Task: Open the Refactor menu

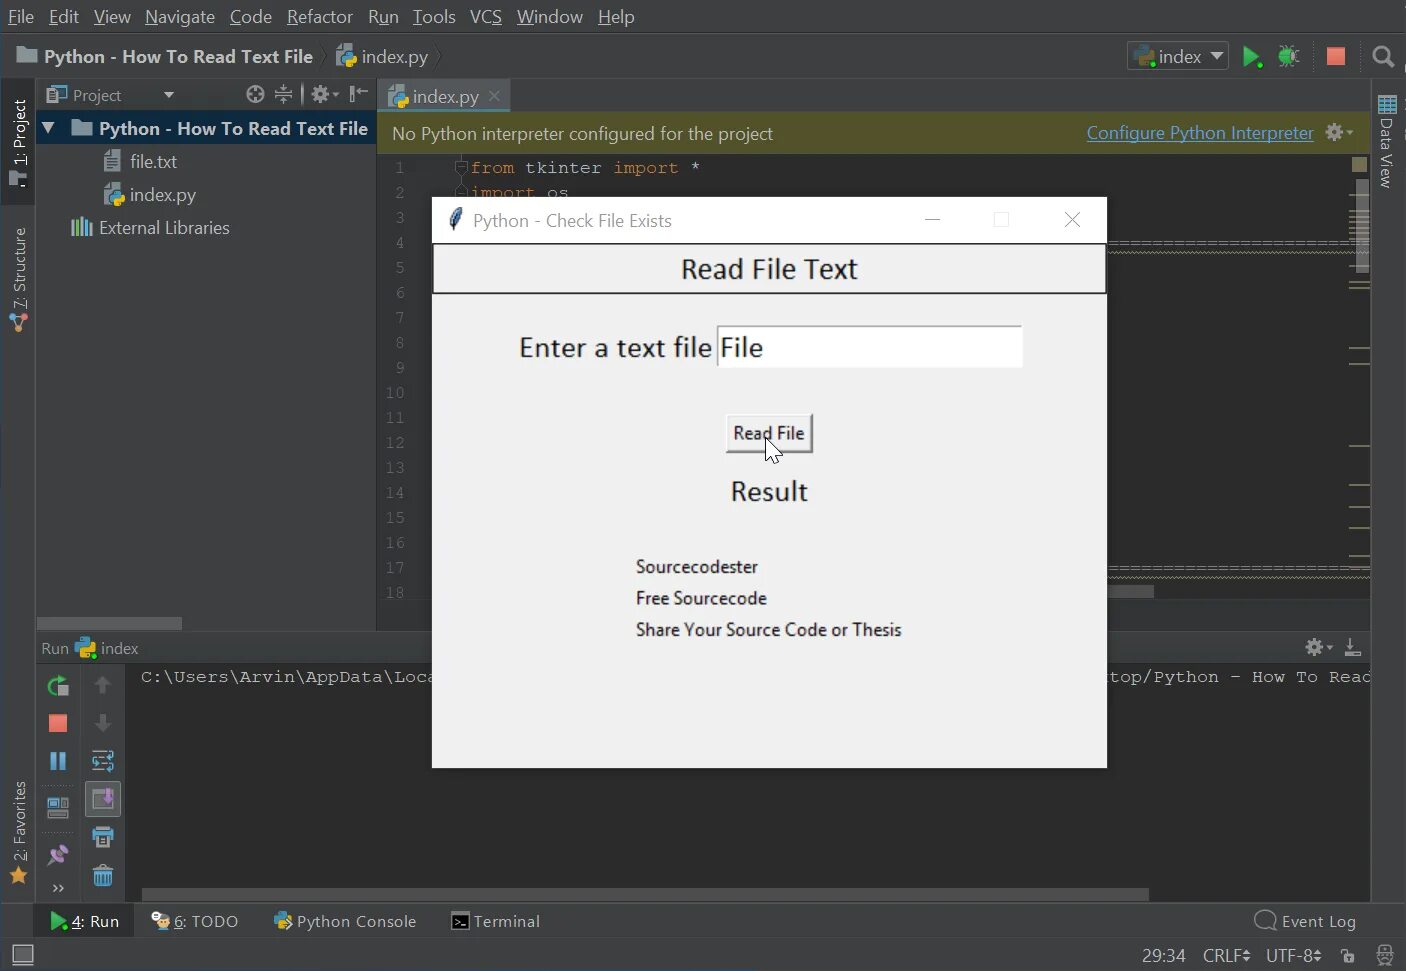Action: coord(319,17)
